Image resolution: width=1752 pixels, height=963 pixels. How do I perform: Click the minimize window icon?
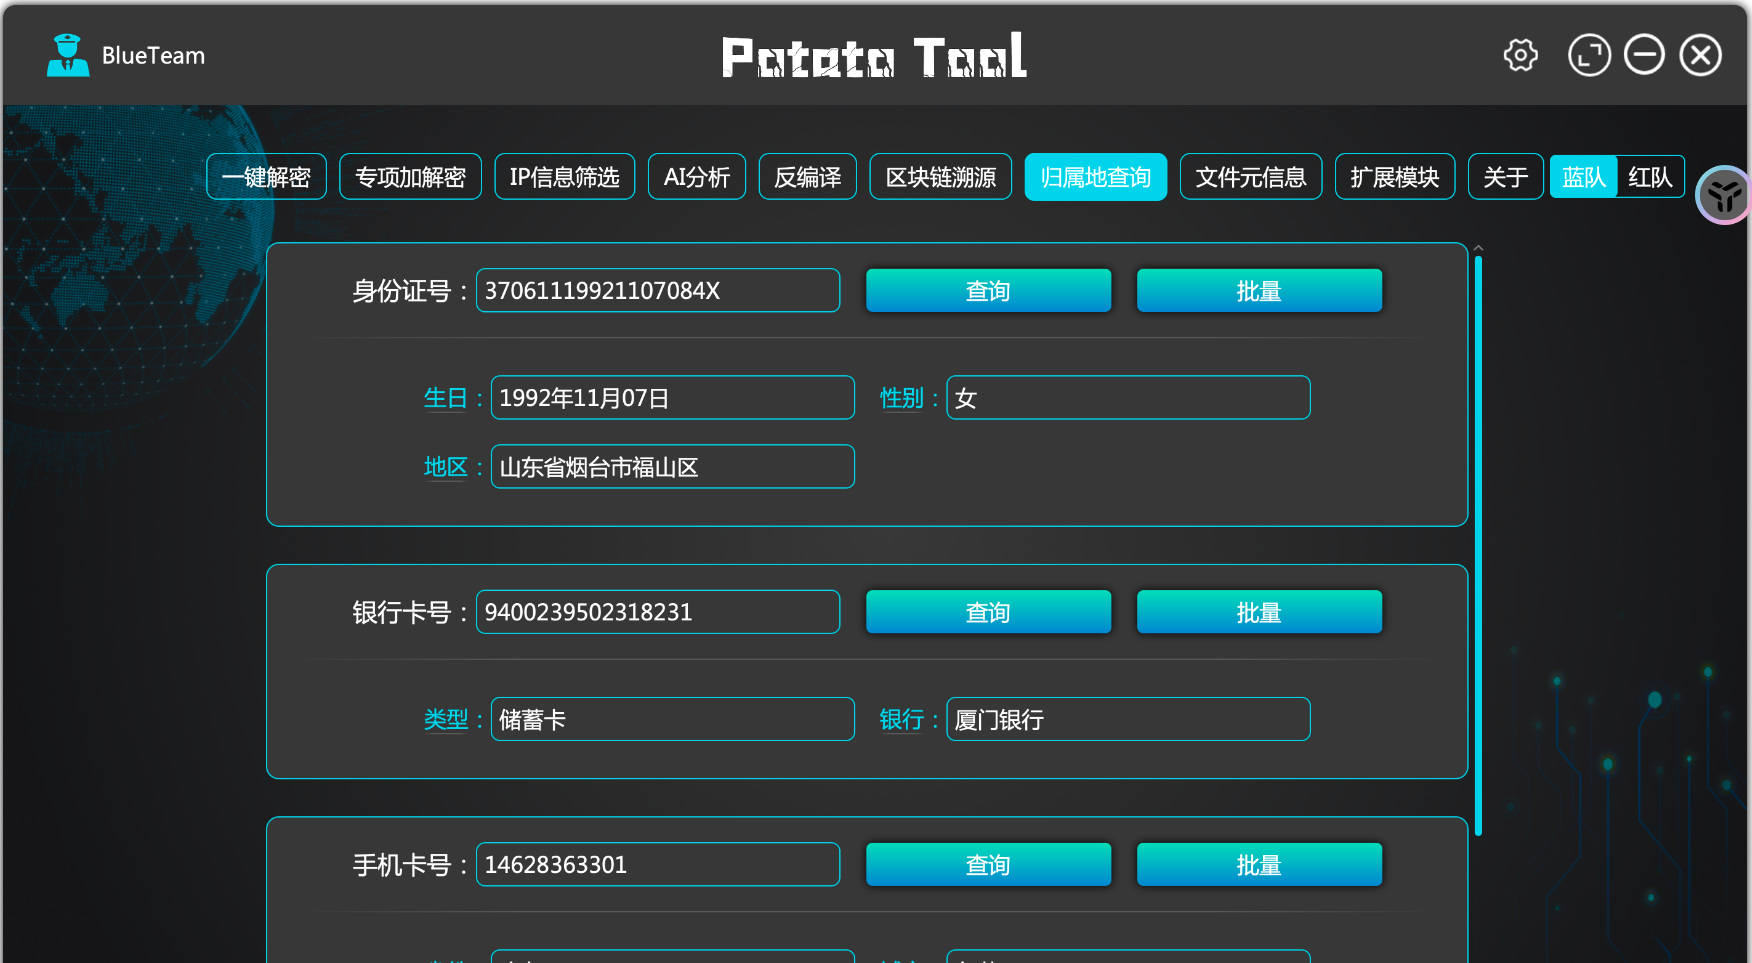1644,55
